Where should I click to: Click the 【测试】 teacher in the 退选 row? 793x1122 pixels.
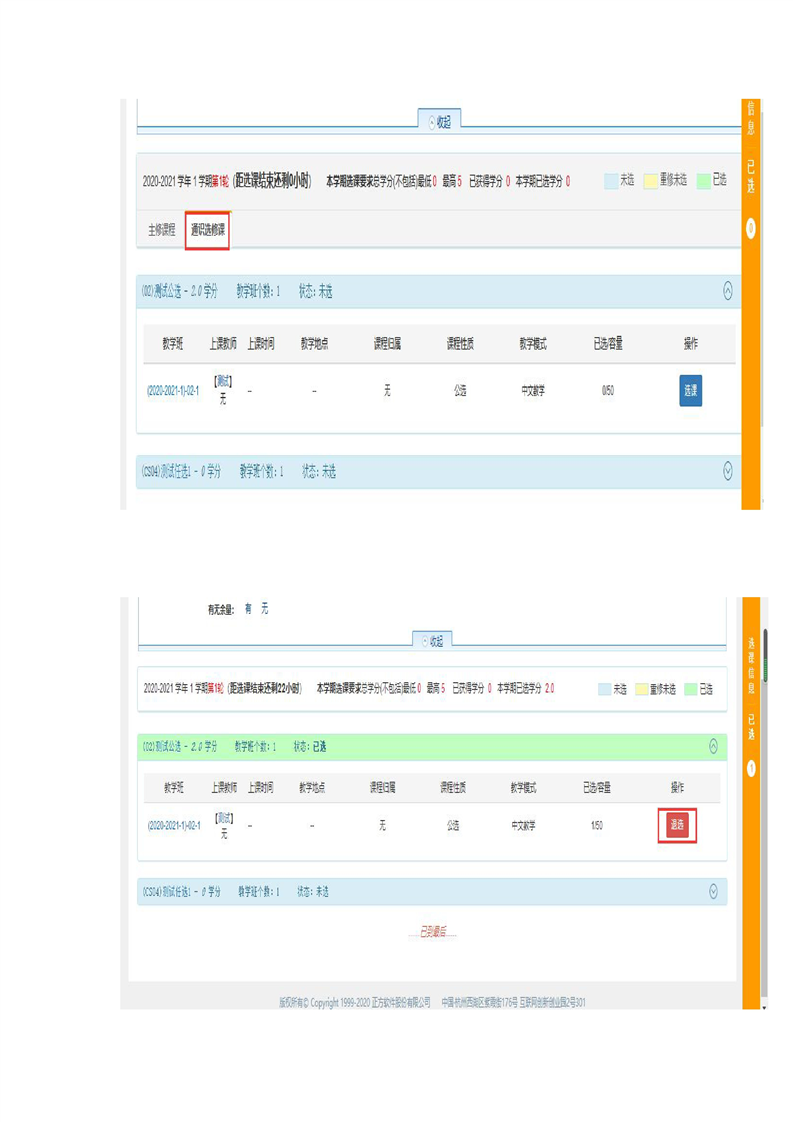pyautogui.click(x=224, y=818)
